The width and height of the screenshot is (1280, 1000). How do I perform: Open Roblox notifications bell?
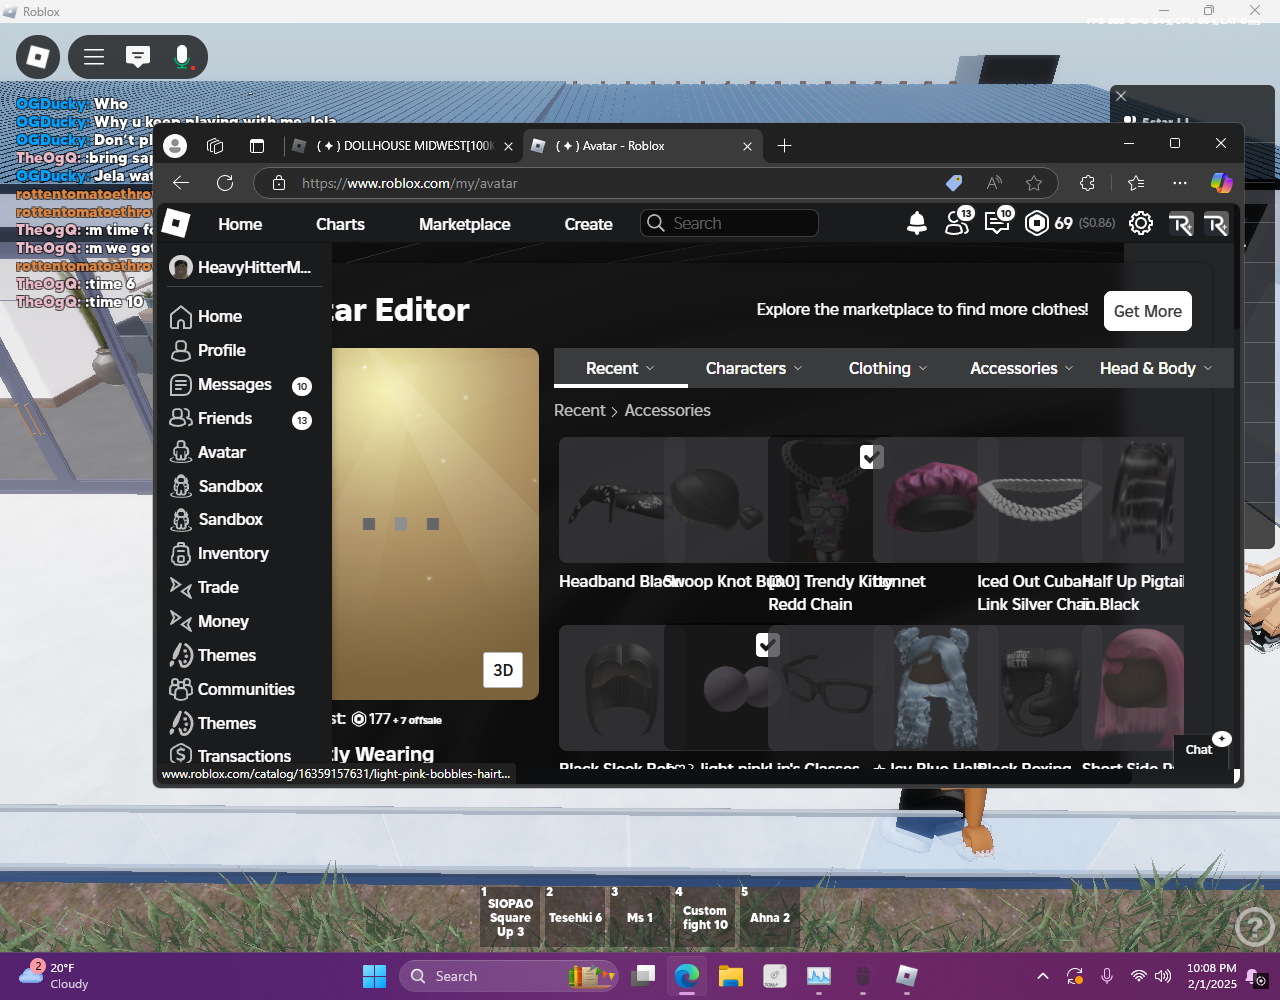click(x=917, y=223)
